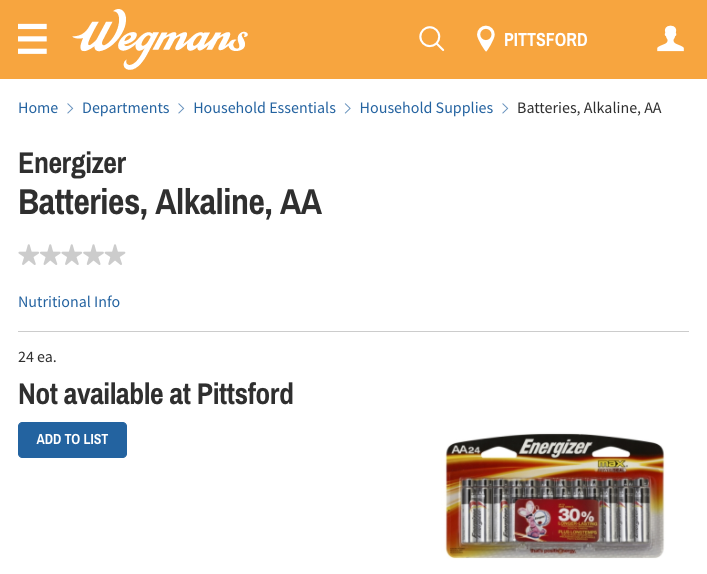Navigate to Household Essentials breadcrumb

click(x=264, y=108)
